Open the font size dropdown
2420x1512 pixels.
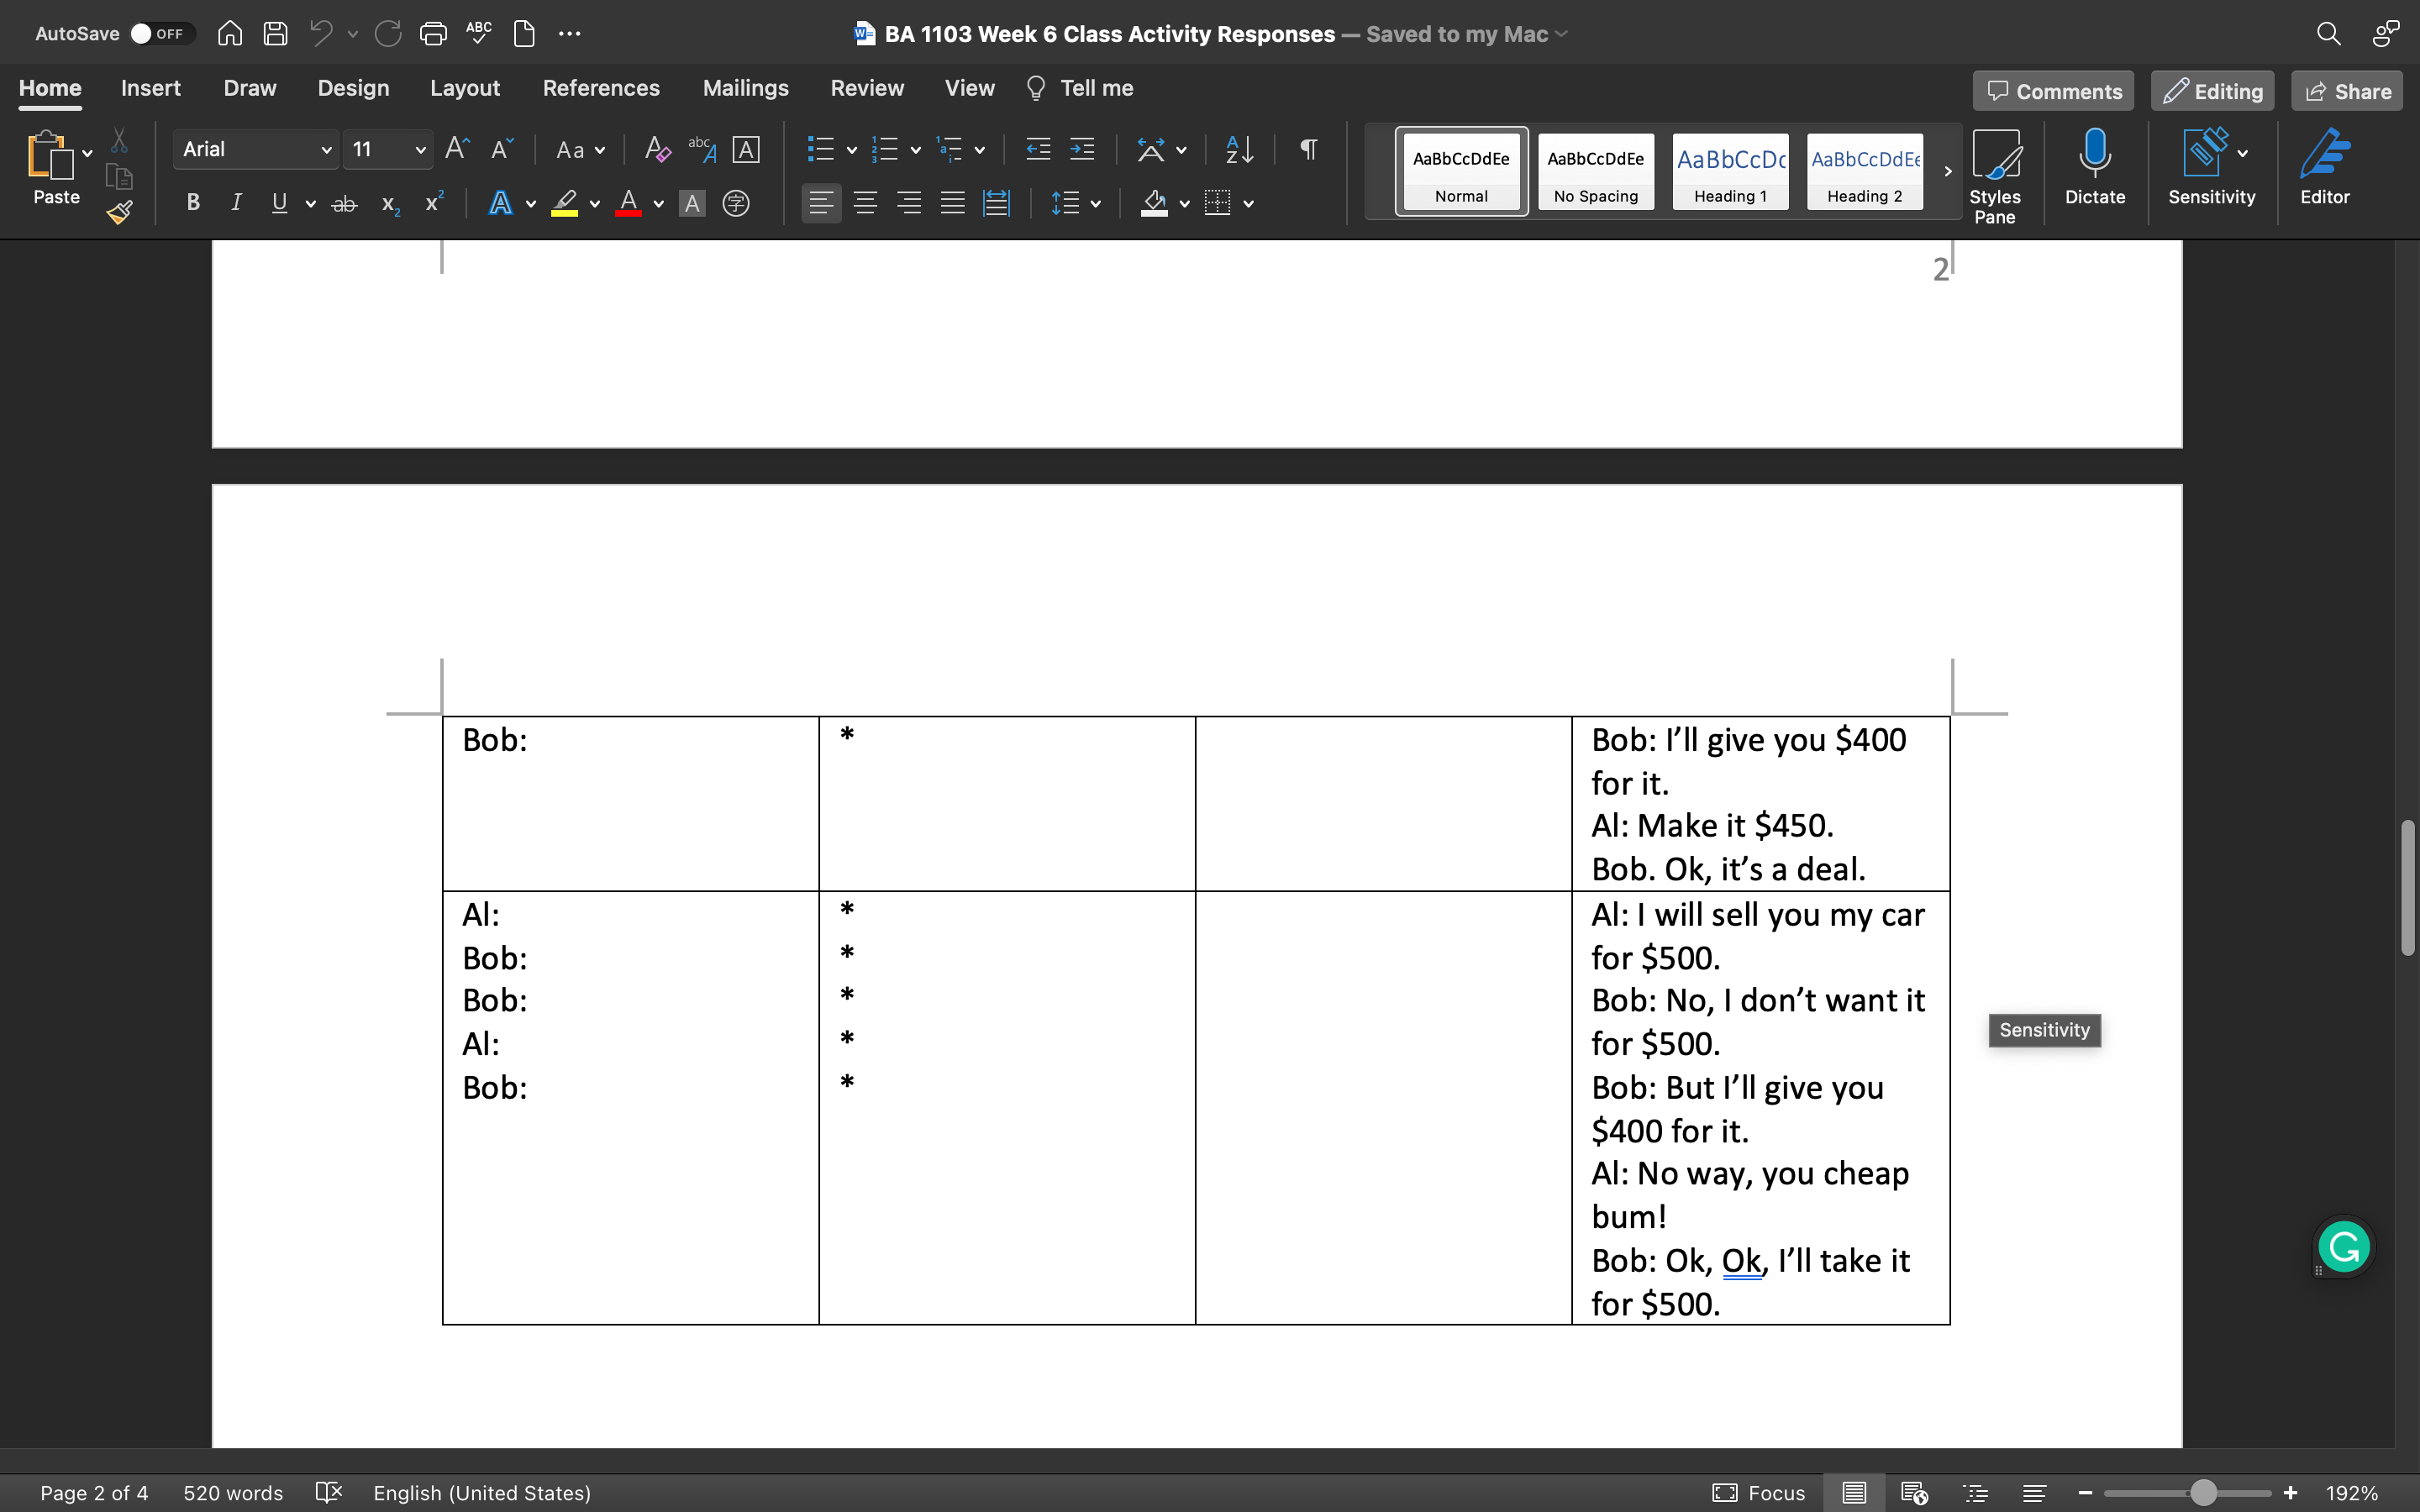point(420,149)
